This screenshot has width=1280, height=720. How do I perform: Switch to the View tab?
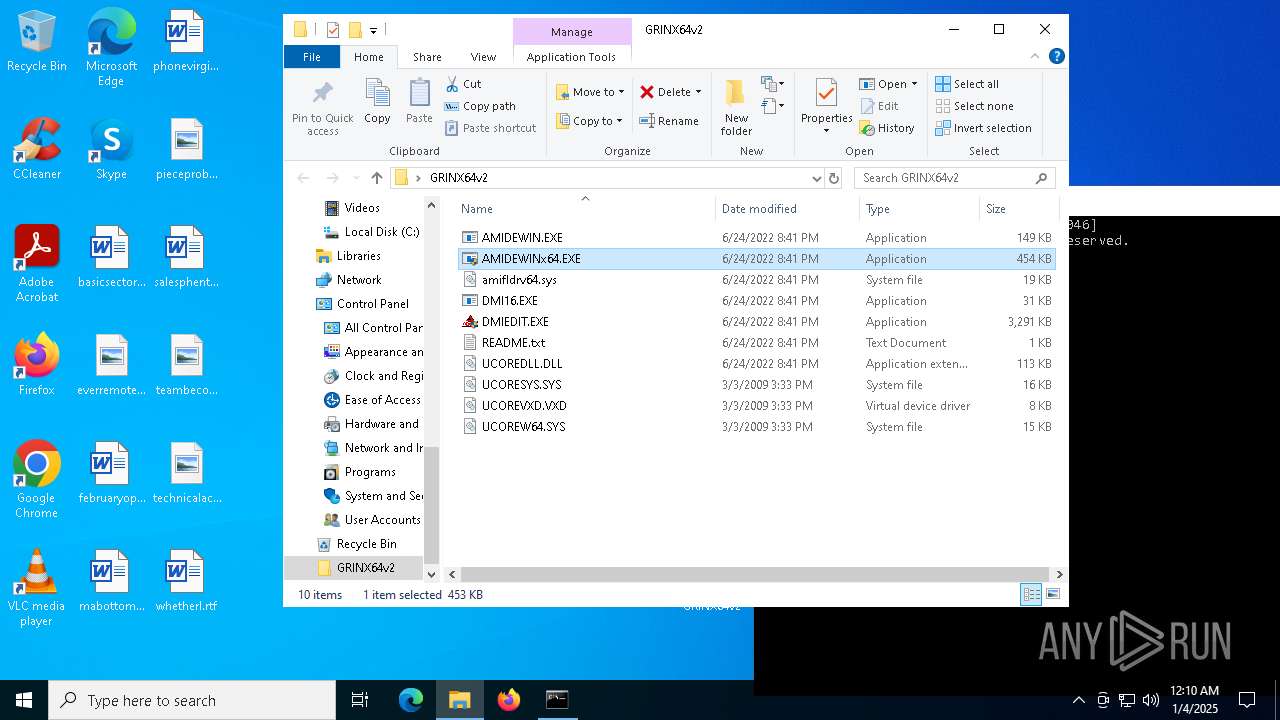click(x=483, y=57)
